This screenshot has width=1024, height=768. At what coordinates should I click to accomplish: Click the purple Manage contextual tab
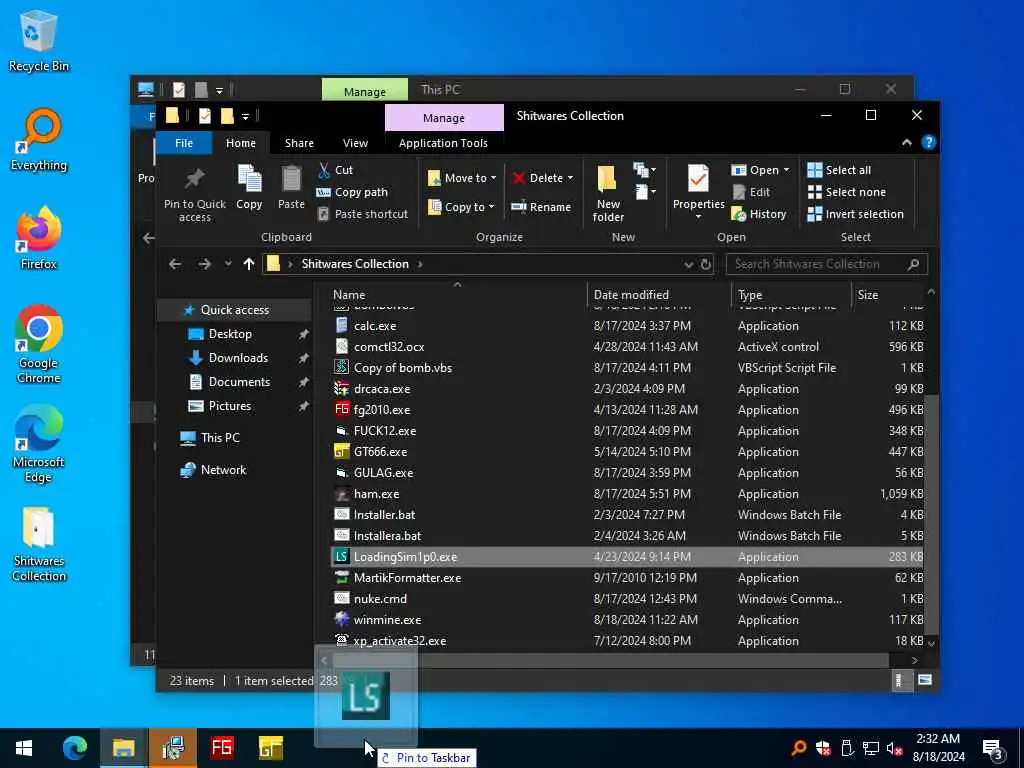pyautogui.click(x=444, y=118)
